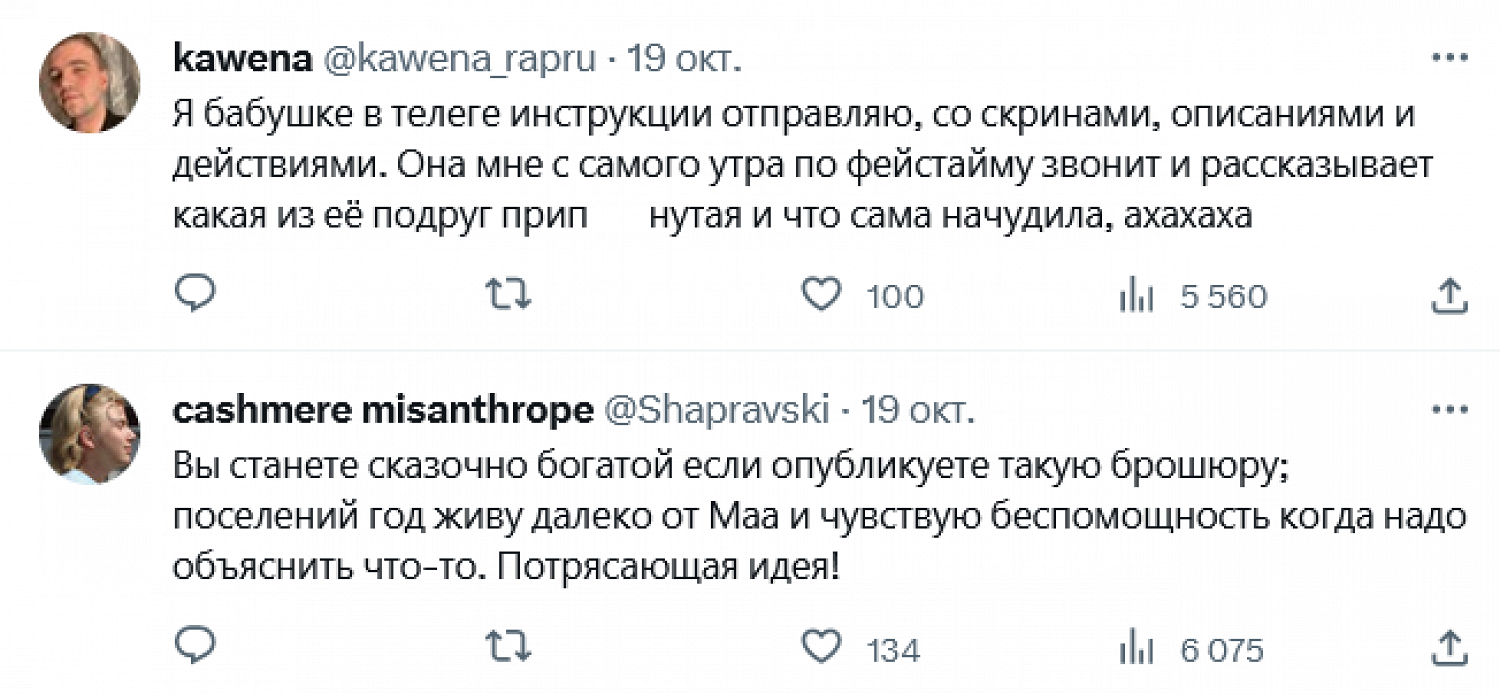This screenshot has width=1500, height=694.
Task: Go to kawena display name profile
Action: tap(240, 59)
